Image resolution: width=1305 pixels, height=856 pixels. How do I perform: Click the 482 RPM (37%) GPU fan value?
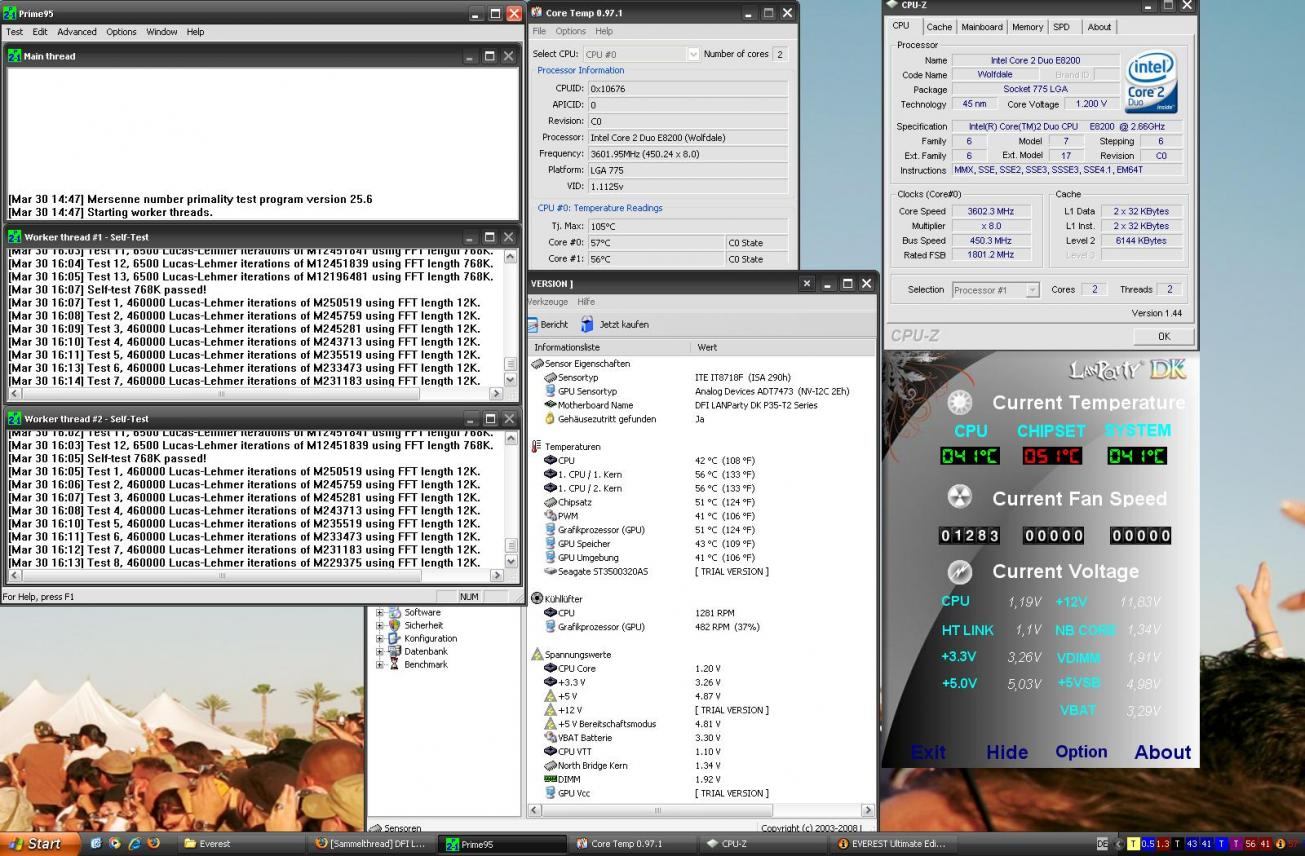(727, 627)
